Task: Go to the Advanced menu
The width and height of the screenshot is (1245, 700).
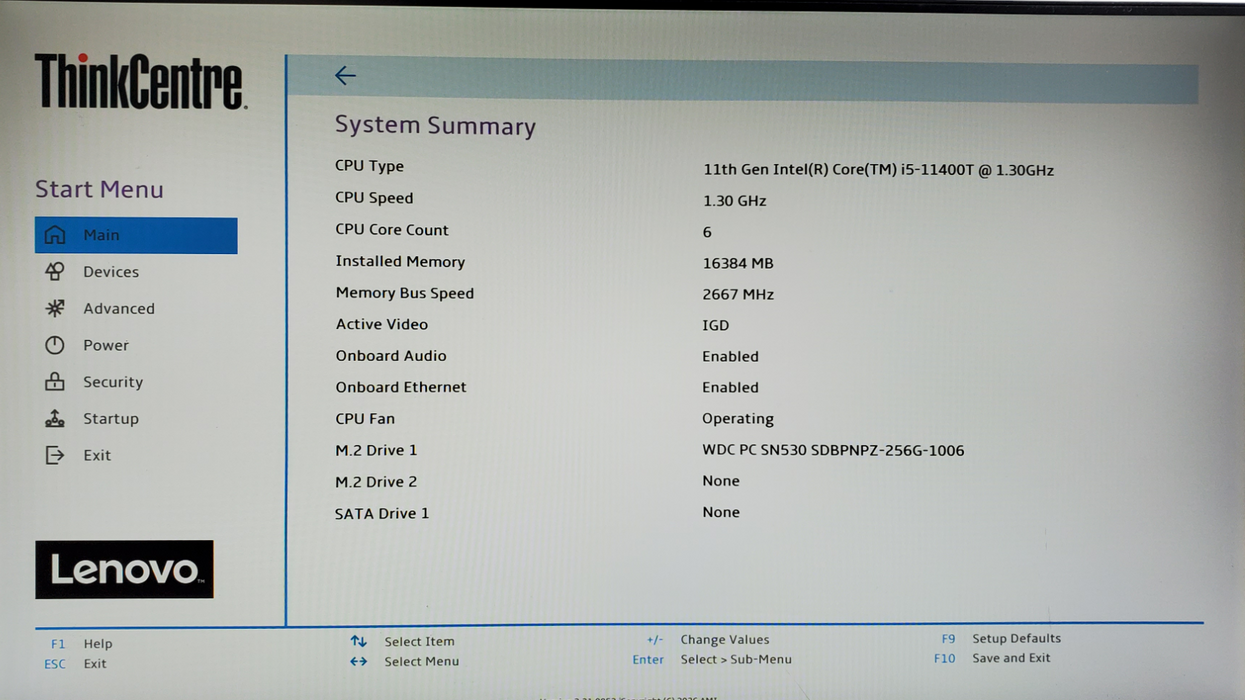Action: 119,309
